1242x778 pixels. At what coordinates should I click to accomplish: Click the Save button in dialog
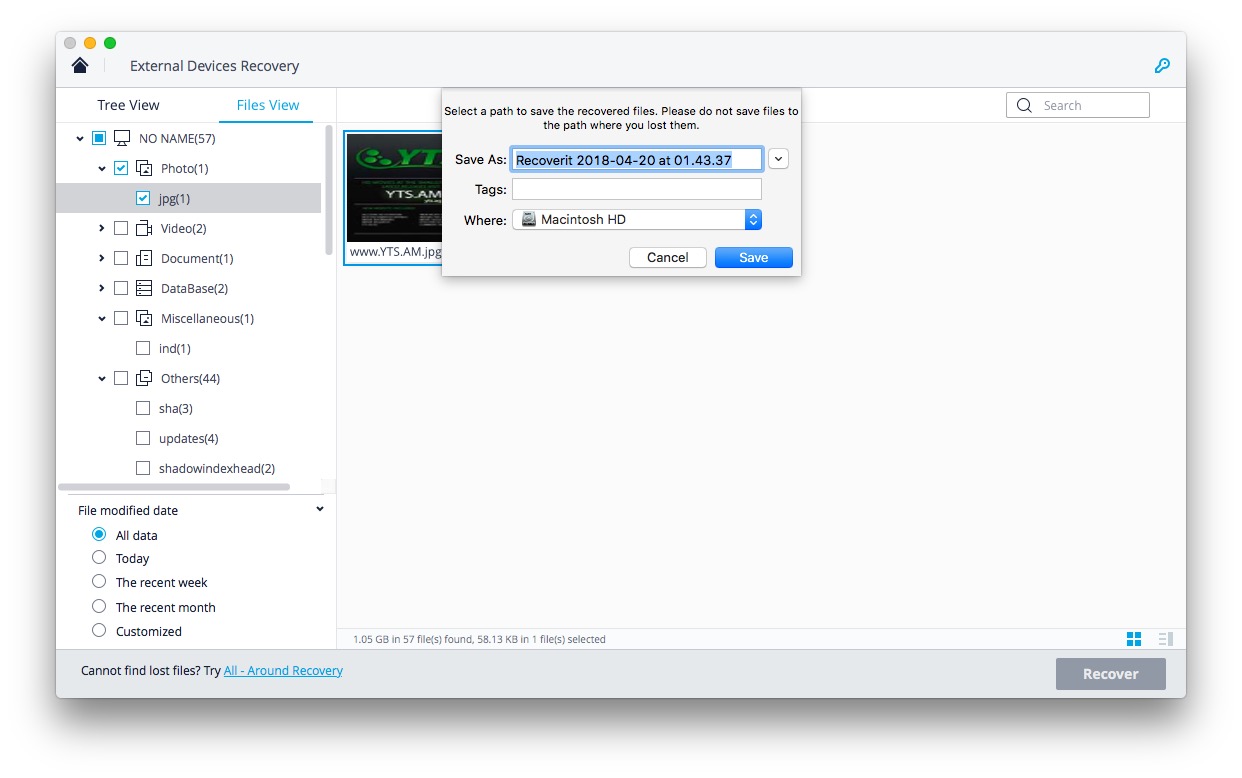(753, 258)
